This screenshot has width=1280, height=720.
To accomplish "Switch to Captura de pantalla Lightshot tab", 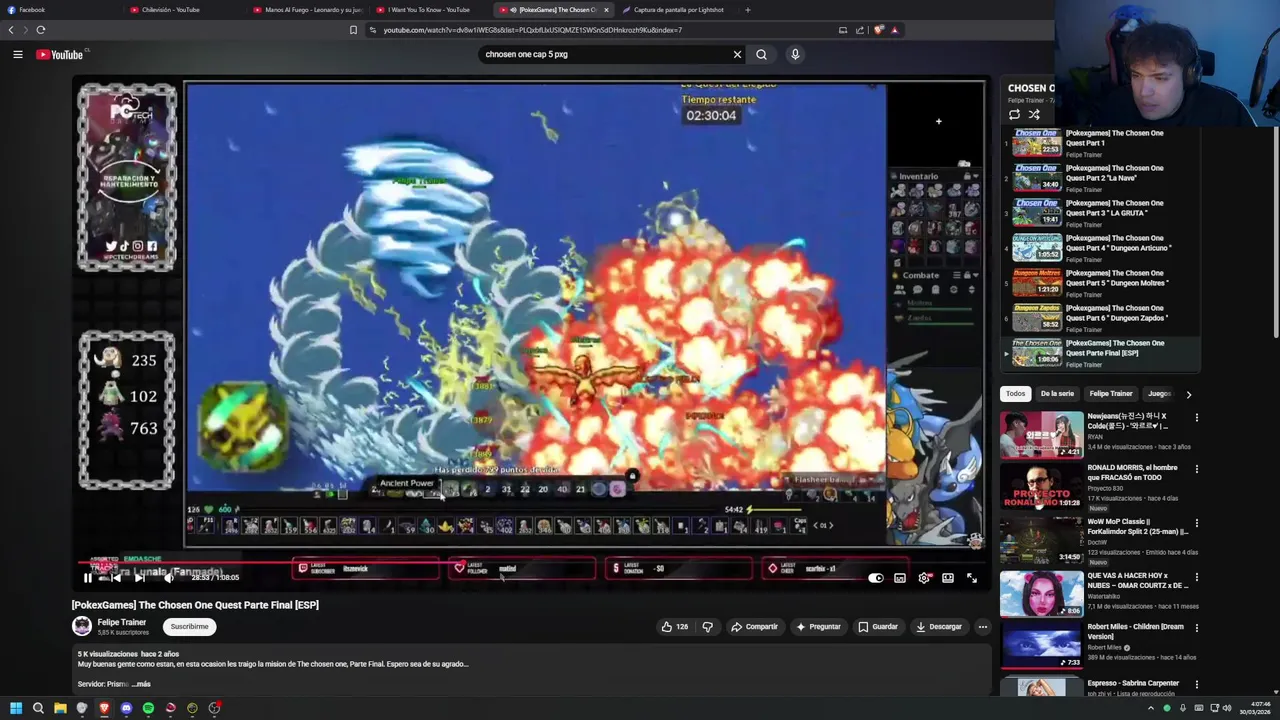I will (678, 10).
